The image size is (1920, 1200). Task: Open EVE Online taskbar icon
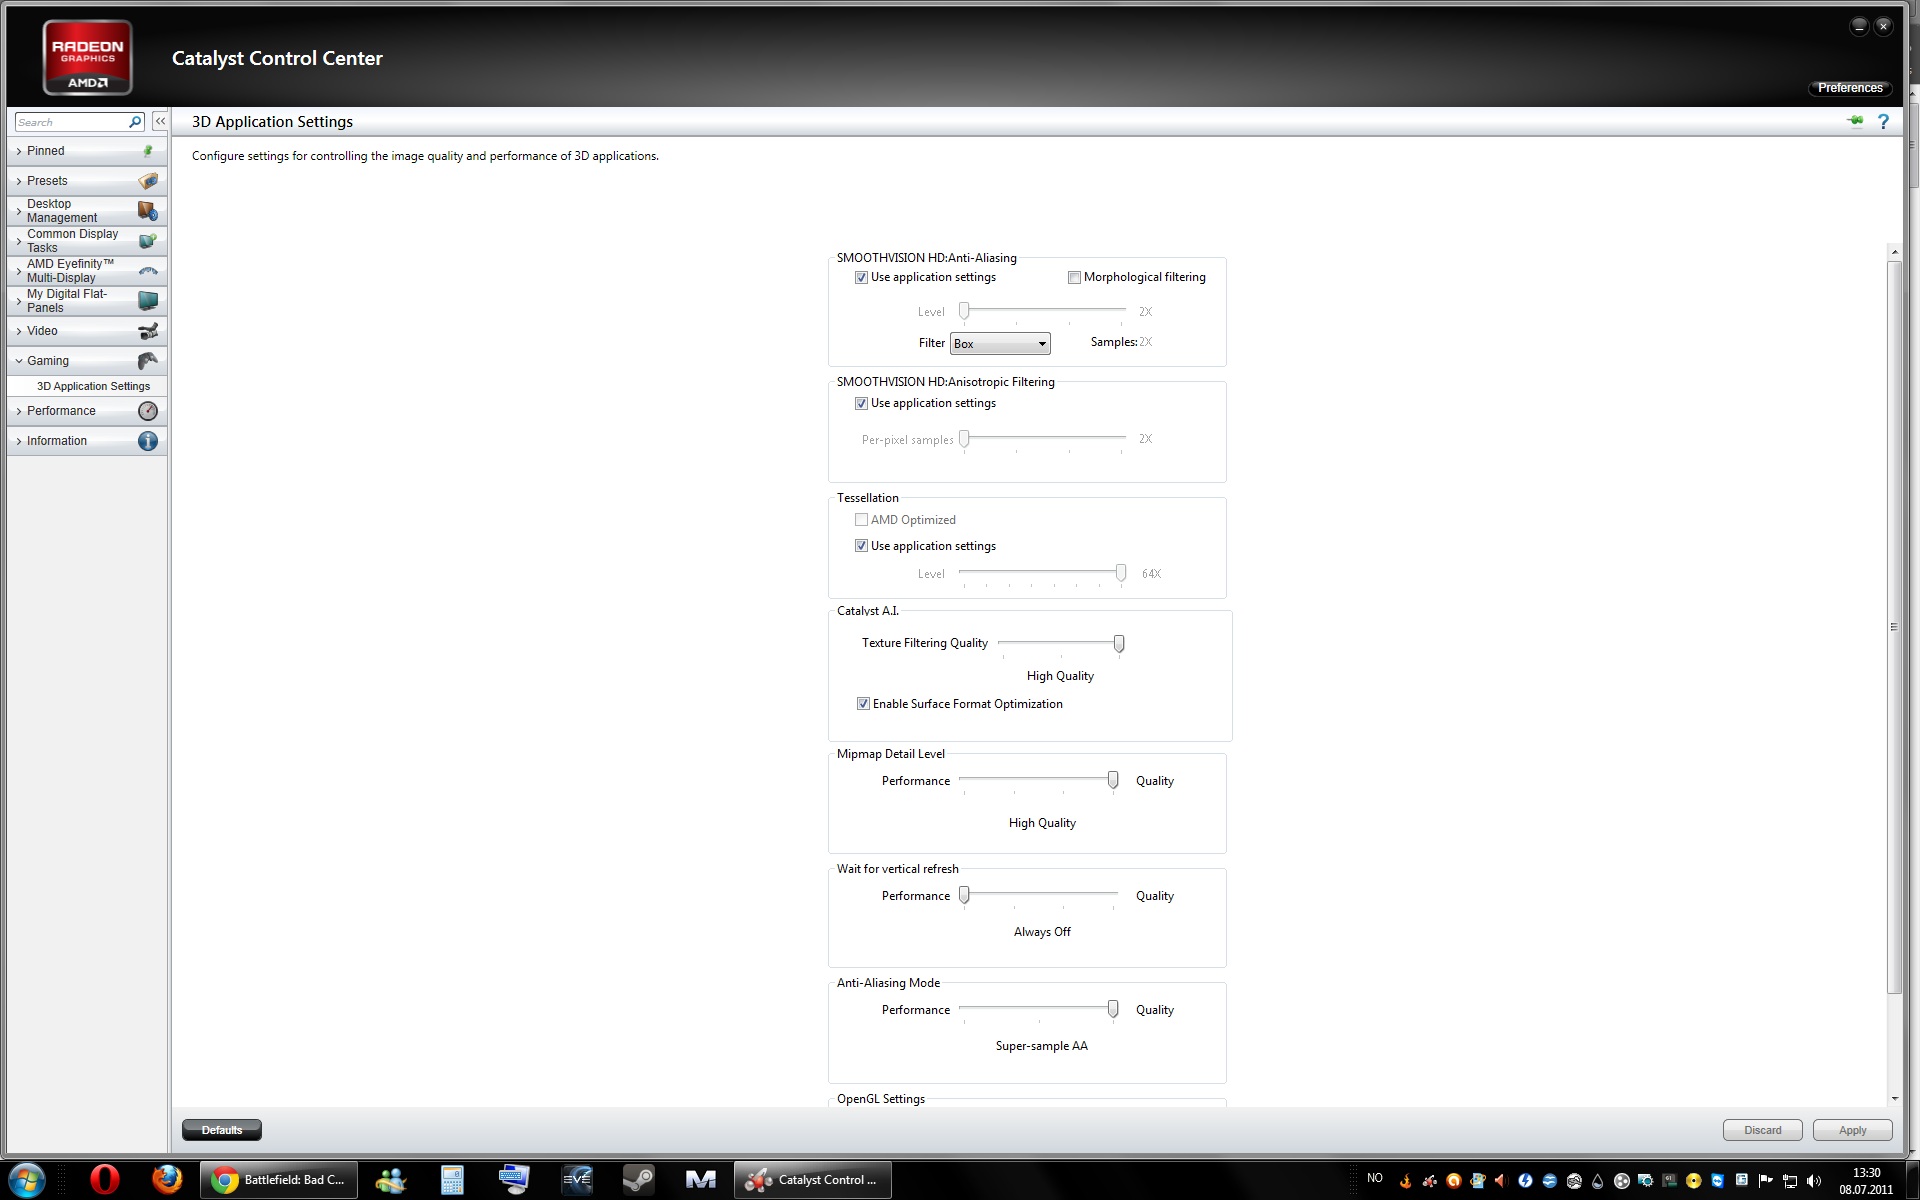[x=576, y=1180]
